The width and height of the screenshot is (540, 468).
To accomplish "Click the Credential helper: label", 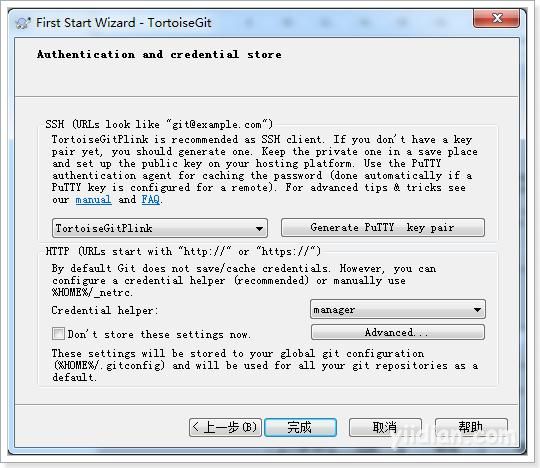I will [x=105, y=310].
